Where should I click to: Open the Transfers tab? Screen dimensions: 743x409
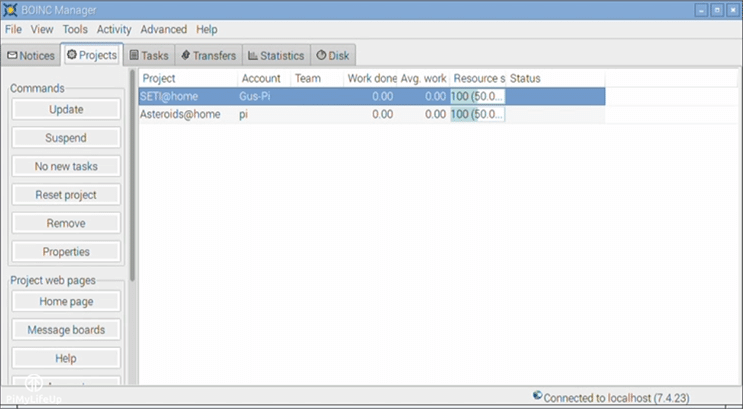click(208, 55)
